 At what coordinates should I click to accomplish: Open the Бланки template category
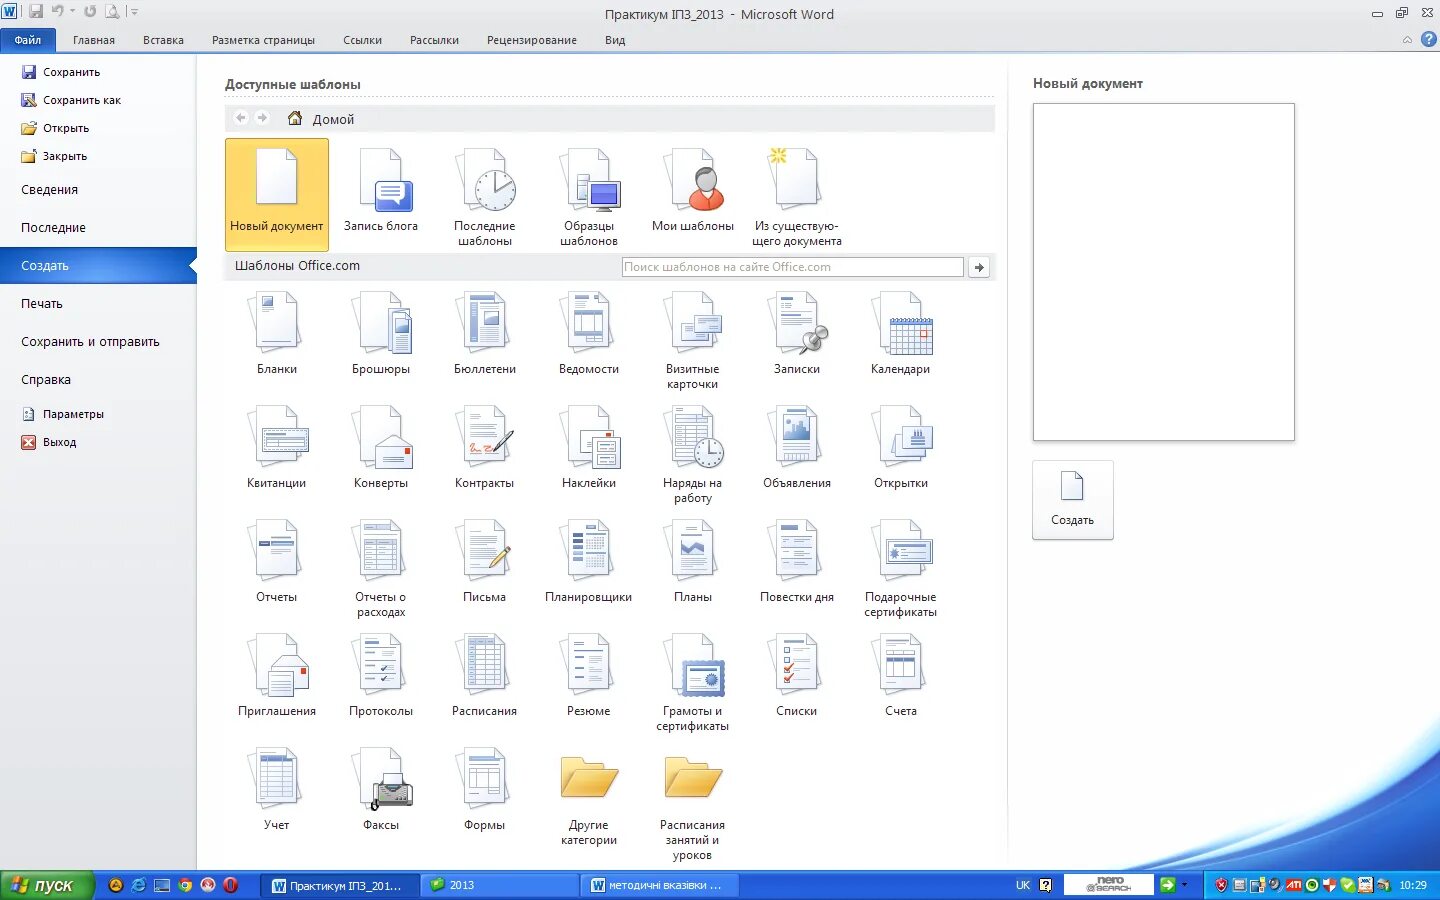pyautogui.click(x=277, y=334)
